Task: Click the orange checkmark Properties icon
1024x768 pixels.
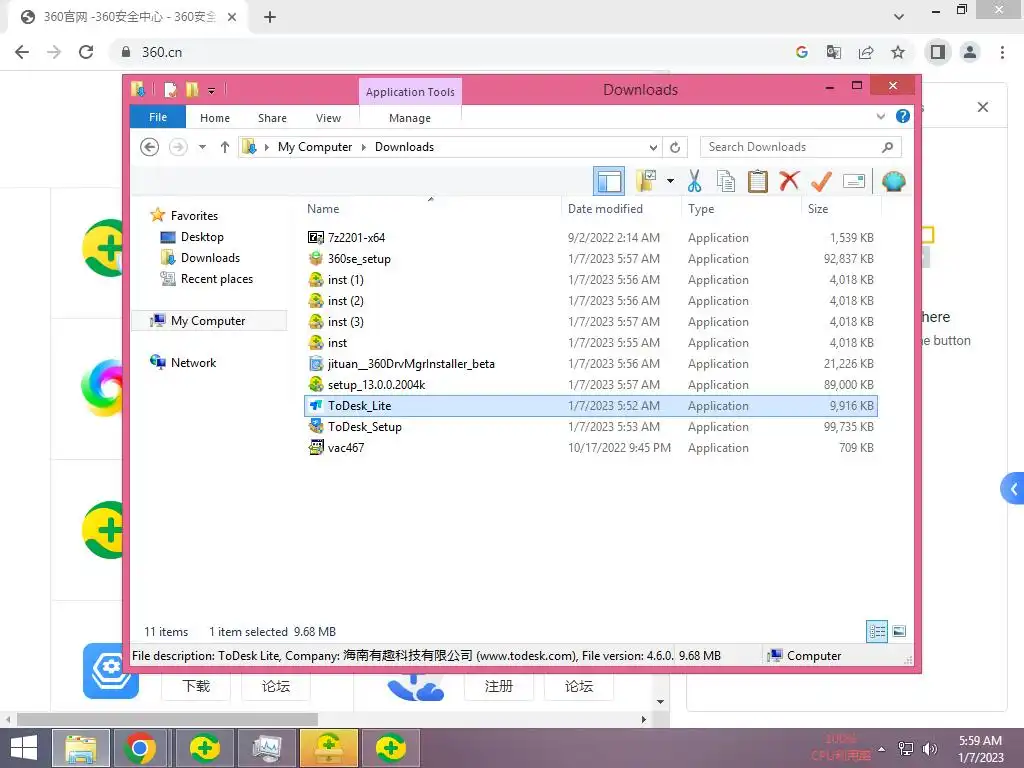Action: tap(821, 181)
